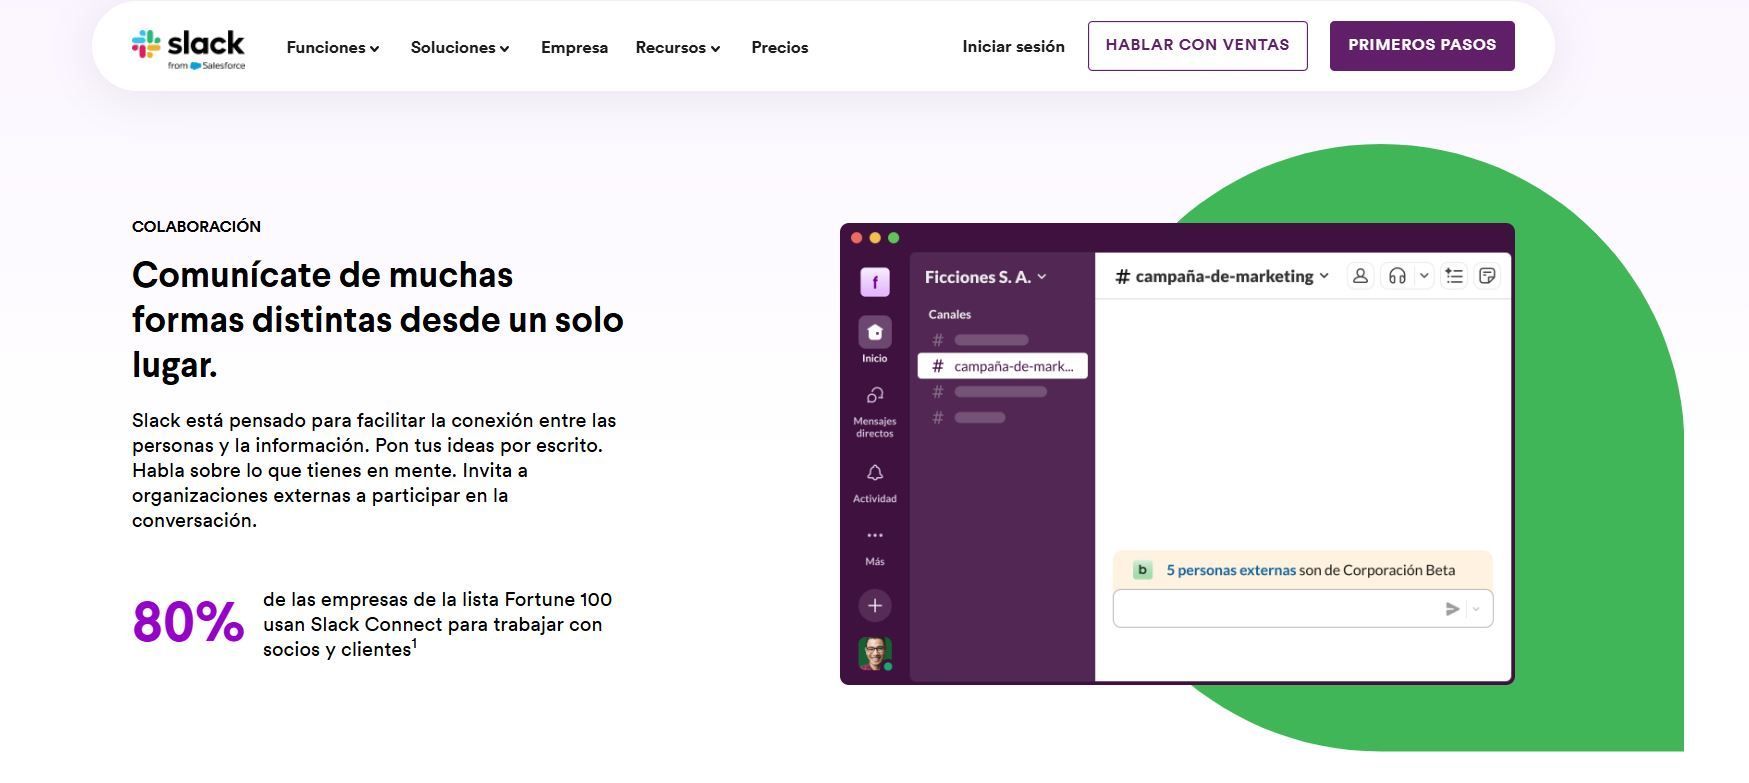Expand the Recursos dropdown menu
The height and width of the screenshot is (783, 1749).
678,48
